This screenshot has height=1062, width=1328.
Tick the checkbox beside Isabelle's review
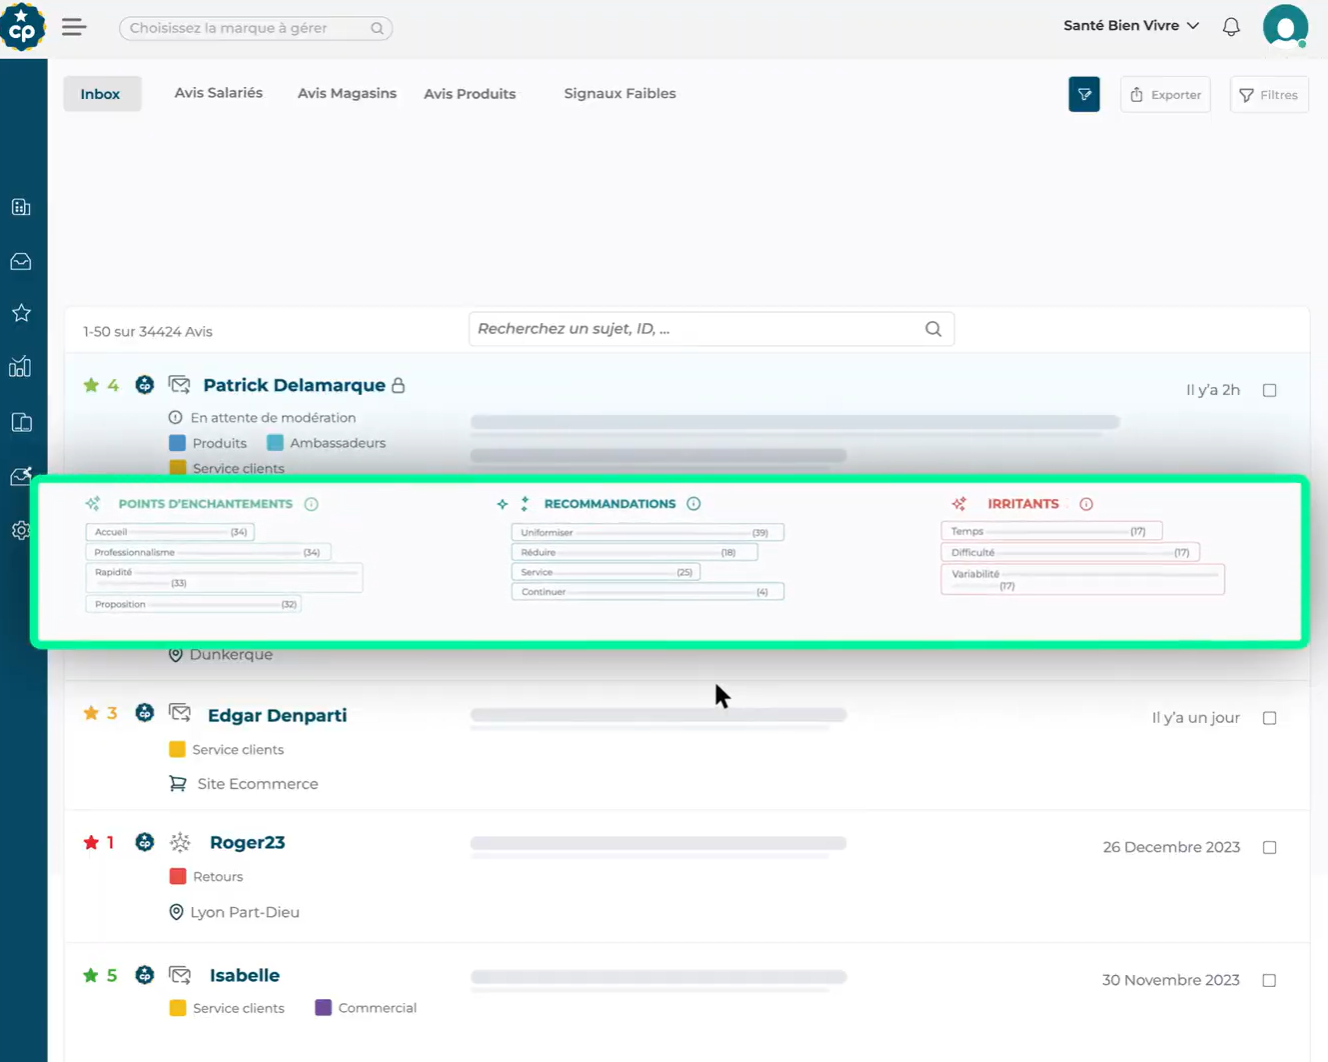point(1269,979)
